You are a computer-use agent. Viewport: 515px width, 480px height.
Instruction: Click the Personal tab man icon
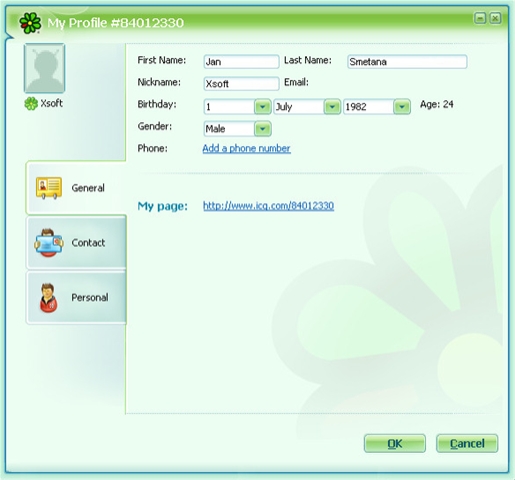coord(48,298)
